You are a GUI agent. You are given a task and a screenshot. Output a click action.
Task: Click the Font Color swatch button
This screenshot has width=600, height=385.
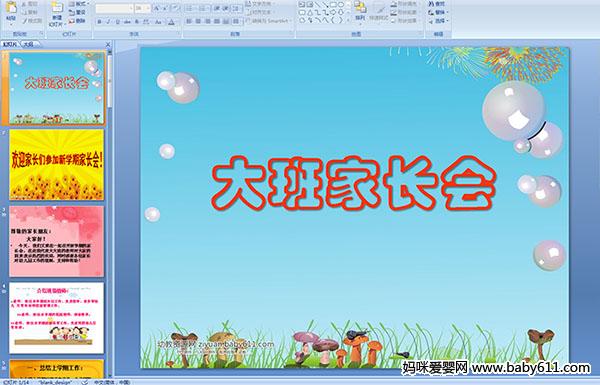click(x=171, y=22)
